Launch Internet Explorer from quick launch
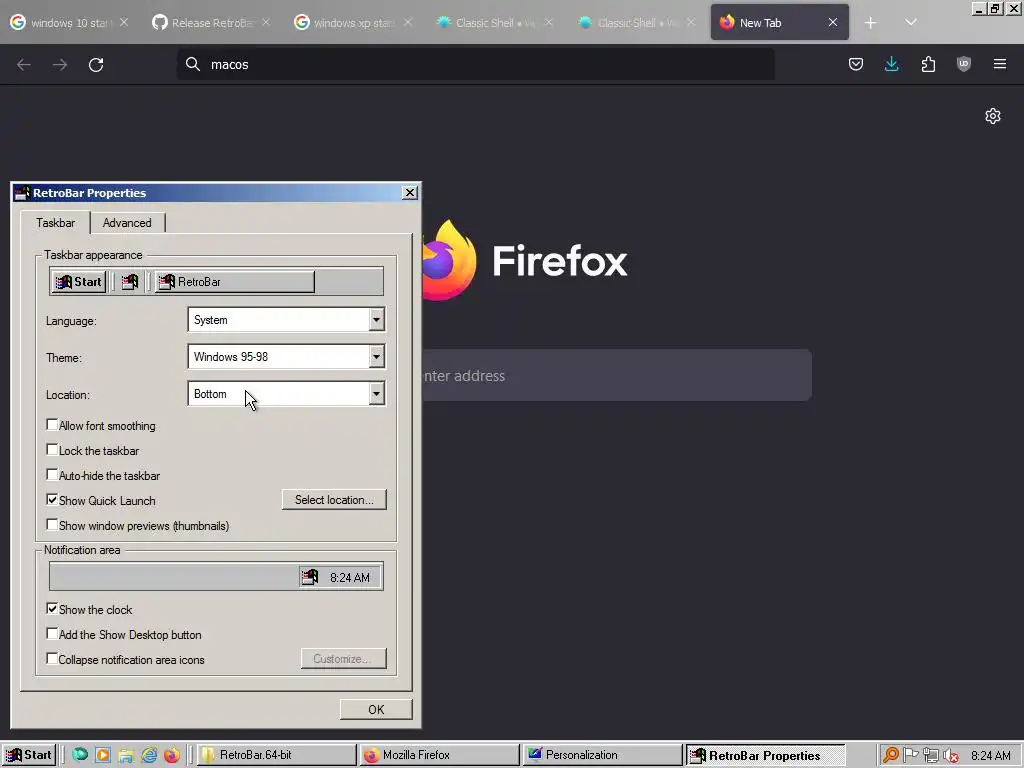The height and width of the screenshot is (768, 1024). click(149, 755)
